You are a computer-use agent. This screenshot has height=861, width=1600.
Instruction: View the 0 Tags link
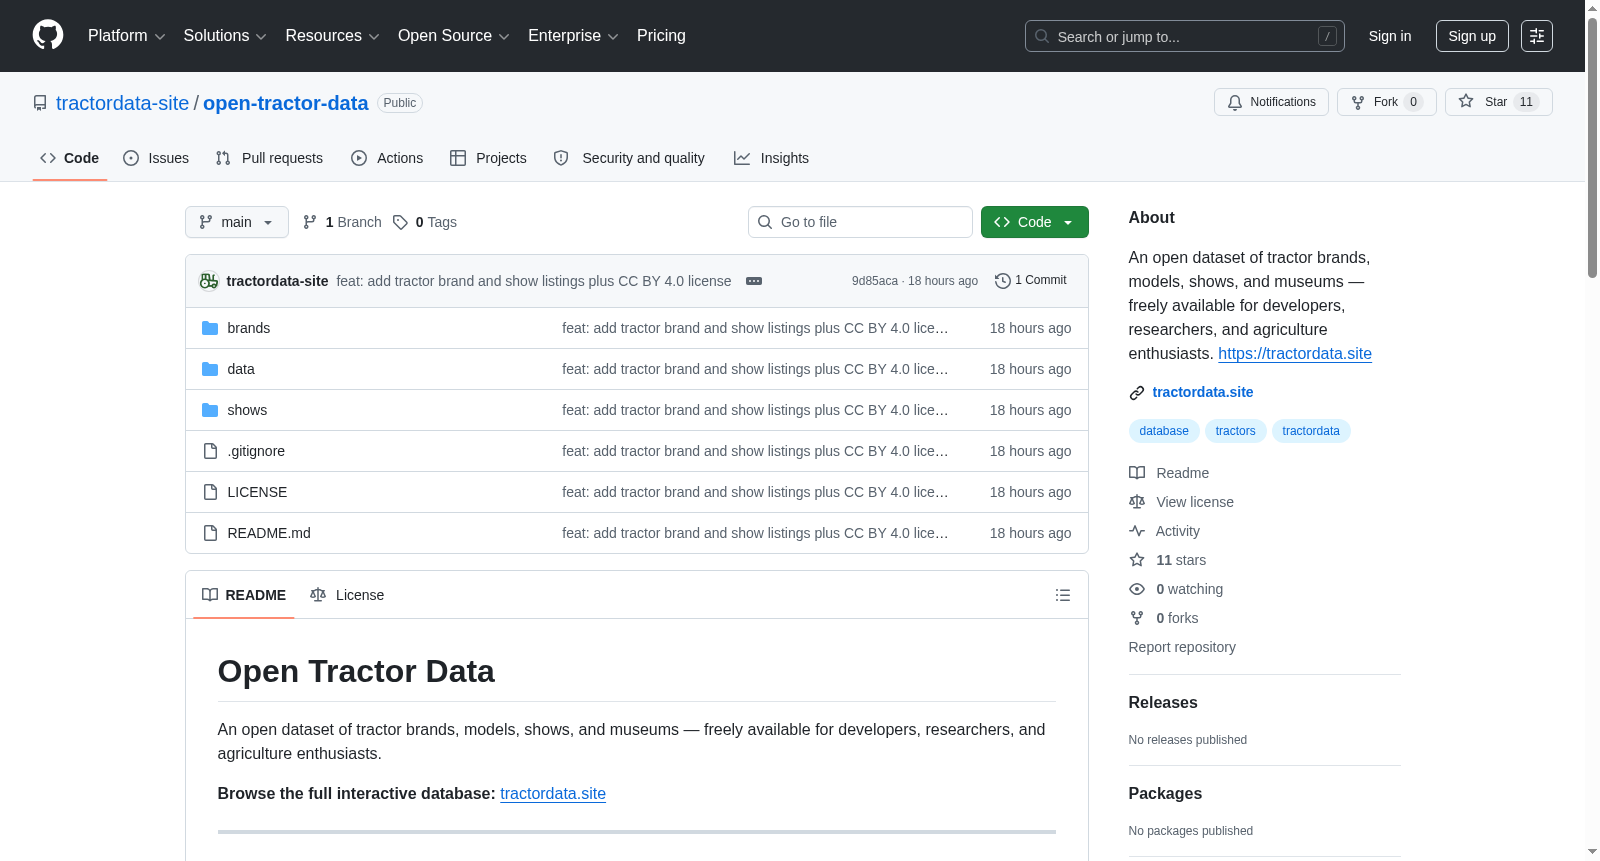425,222
